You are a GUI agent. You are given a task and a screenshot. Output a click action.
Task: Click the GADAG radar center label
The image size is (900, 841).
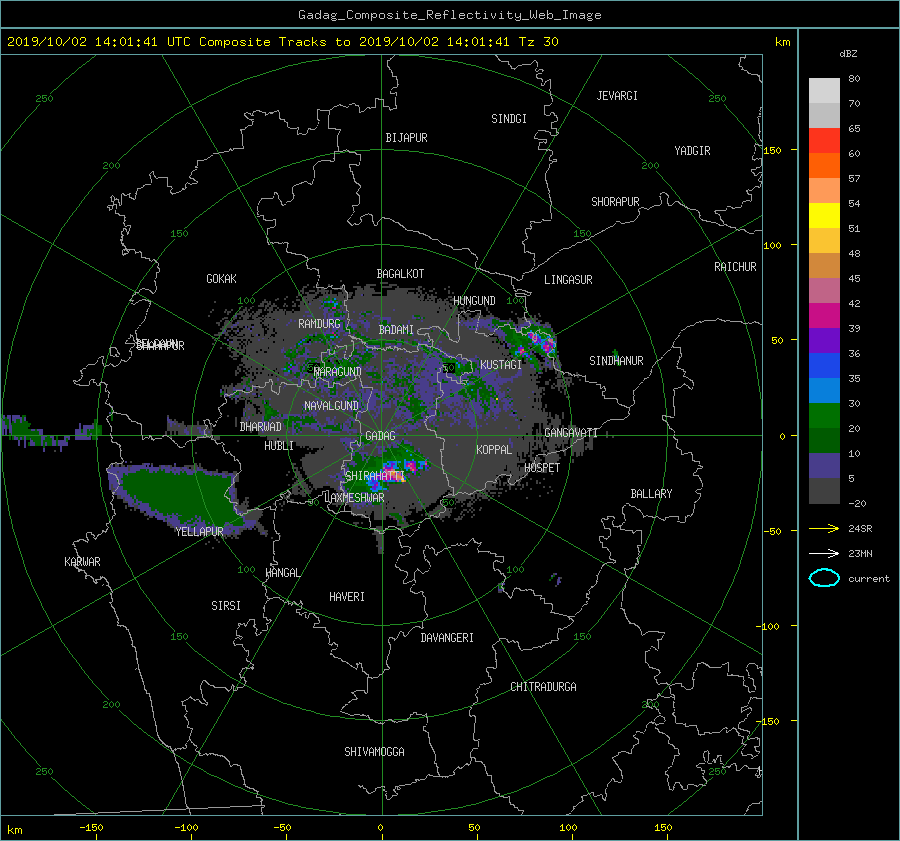[x=380, y=436]
